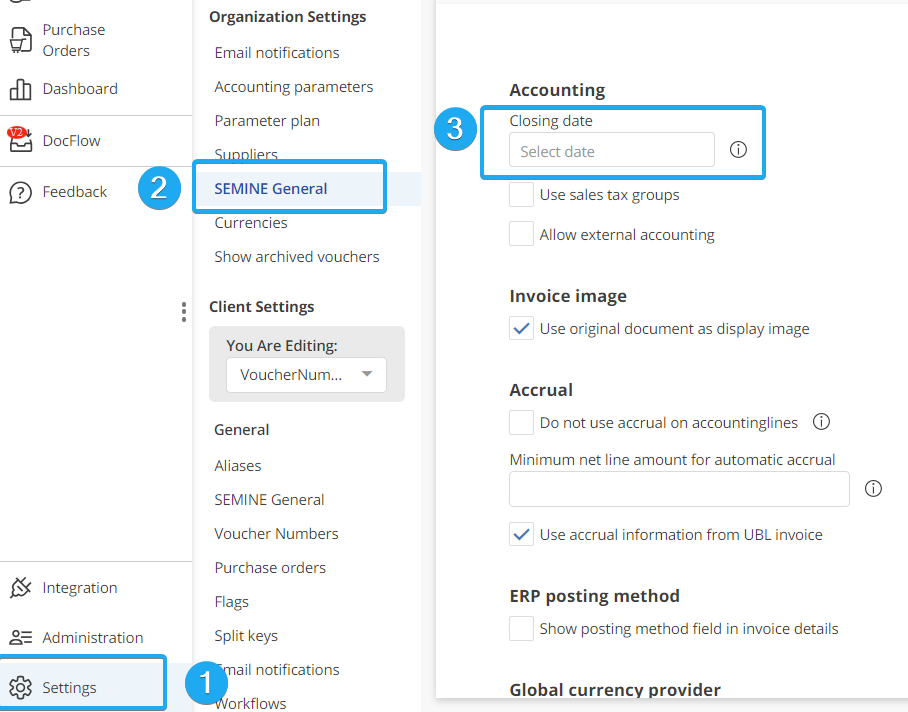Click the Settings gear icon
This screenshot has width=908, height=712.
(20, 688)
